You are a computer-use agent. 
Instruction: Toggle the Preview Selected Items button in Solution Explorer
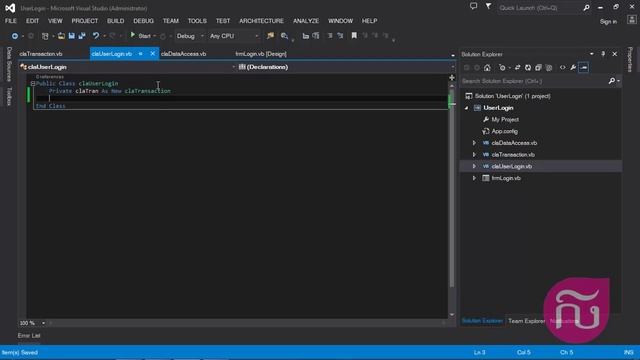pos(584,68)
